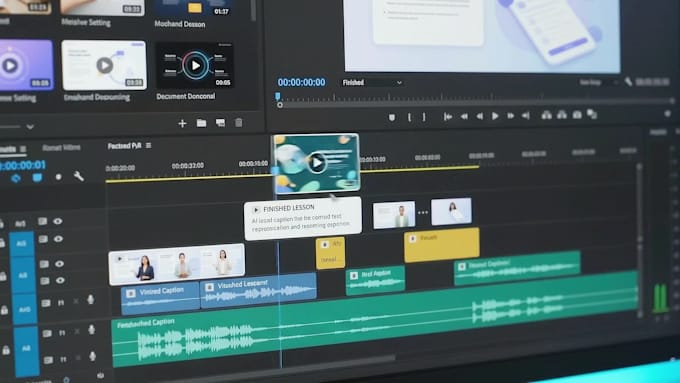This screenshot has height=383, width=680.
Task: Jump to the In point
Action: tap(448, 116)
